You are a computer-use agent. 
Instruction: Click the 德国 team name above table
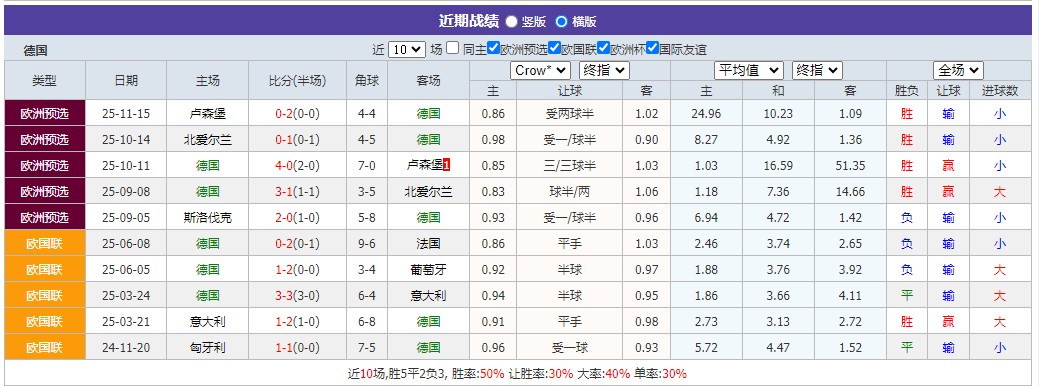tap(36, 50)
